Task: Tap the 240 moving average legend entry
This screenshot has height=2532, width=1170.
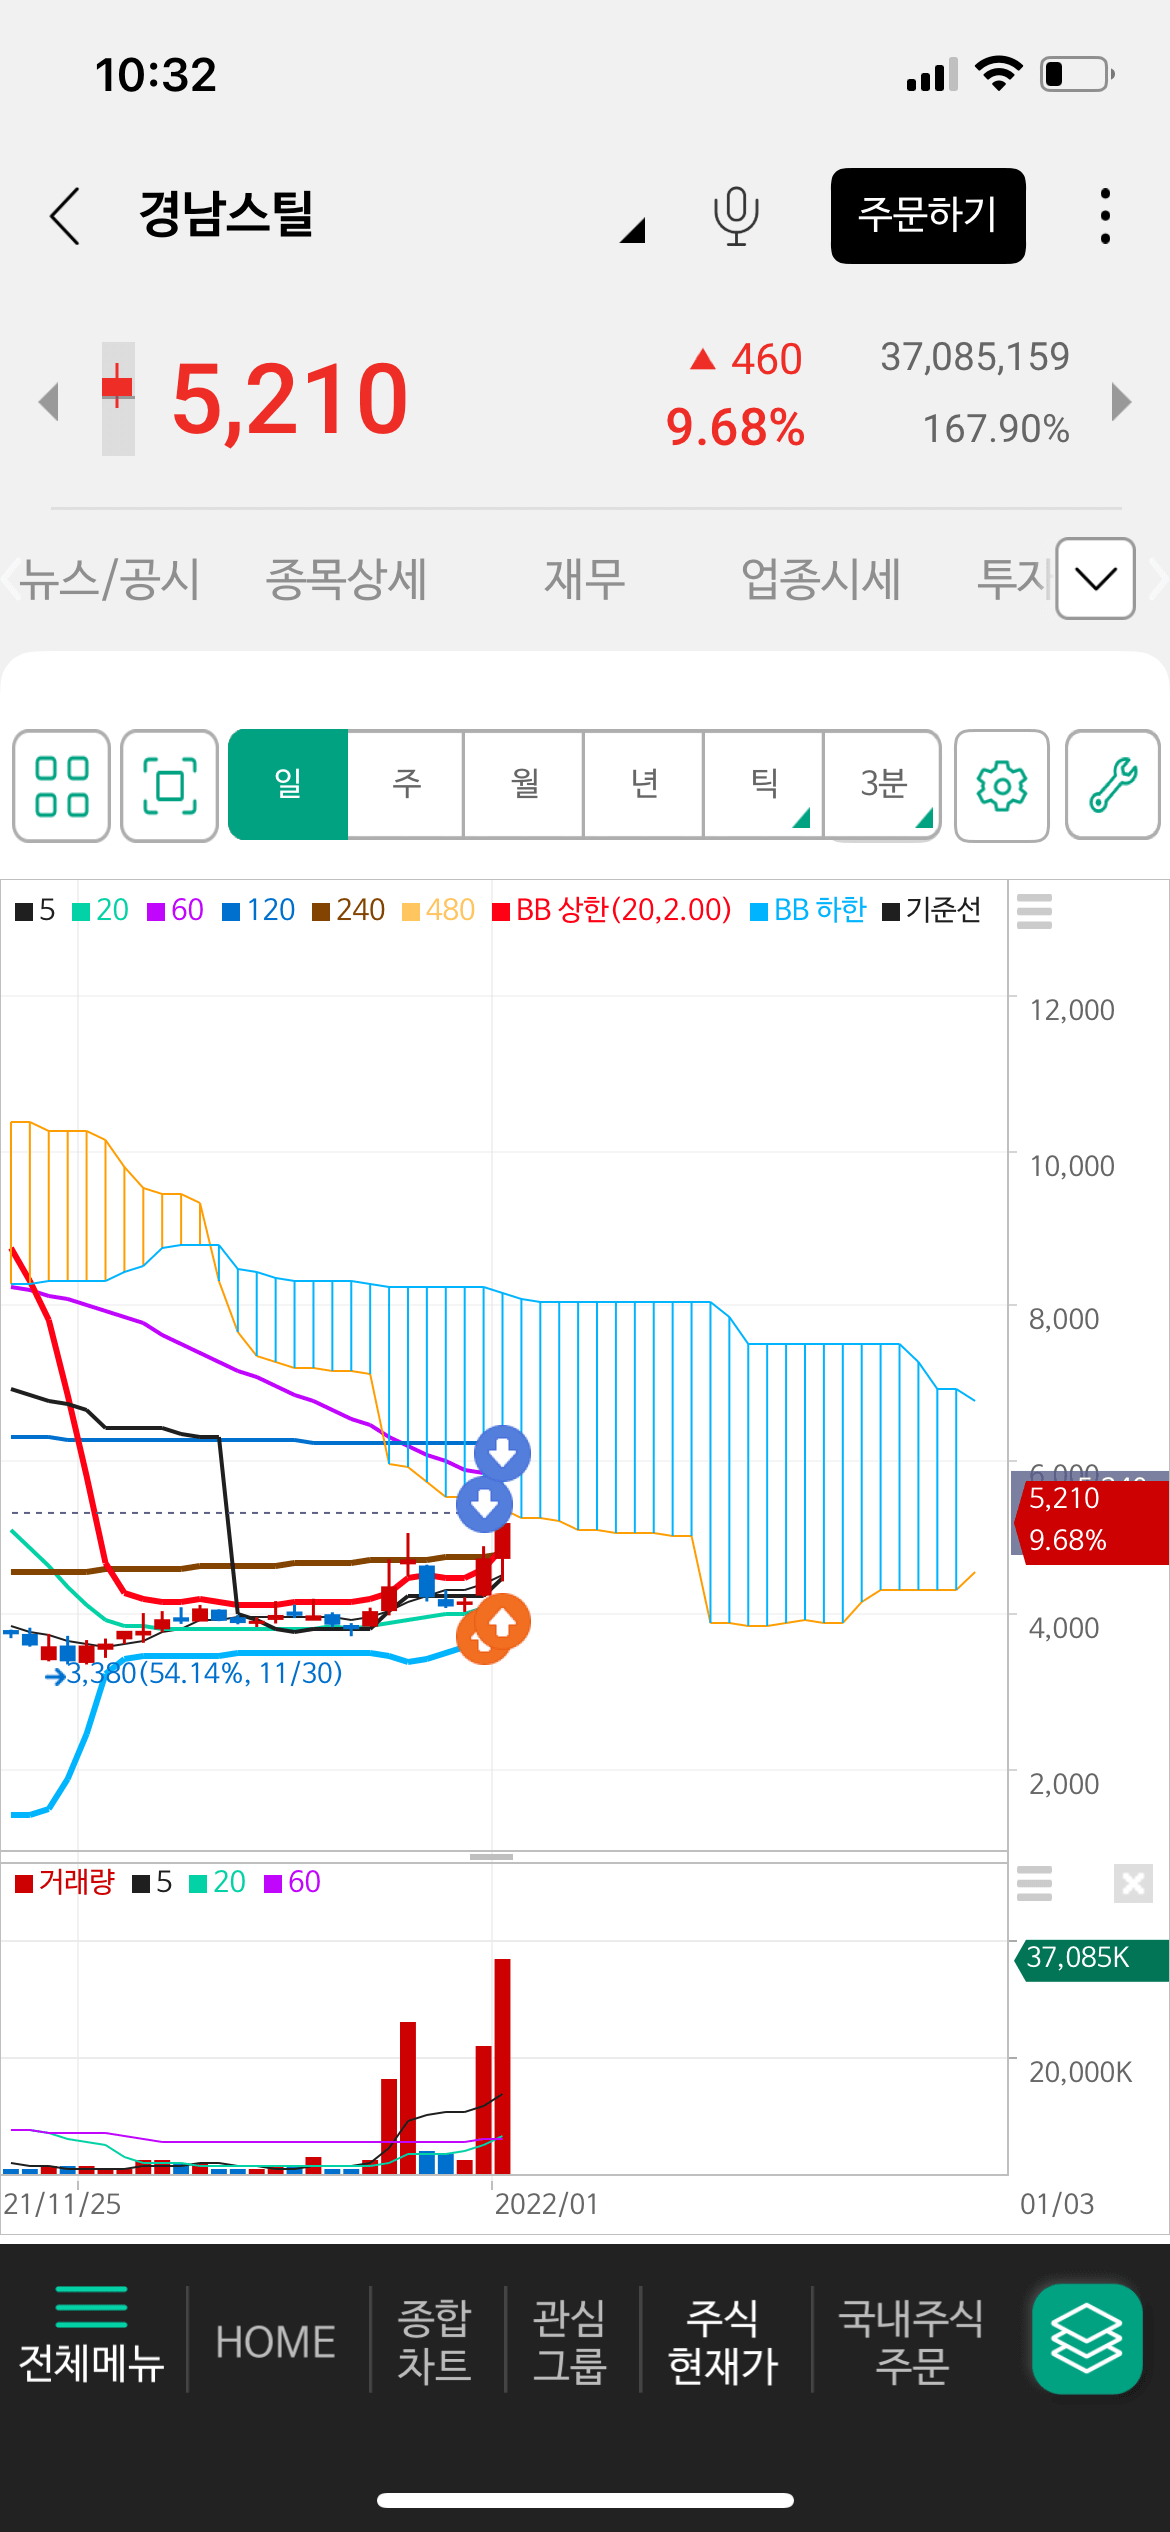Action: [348, 910]
